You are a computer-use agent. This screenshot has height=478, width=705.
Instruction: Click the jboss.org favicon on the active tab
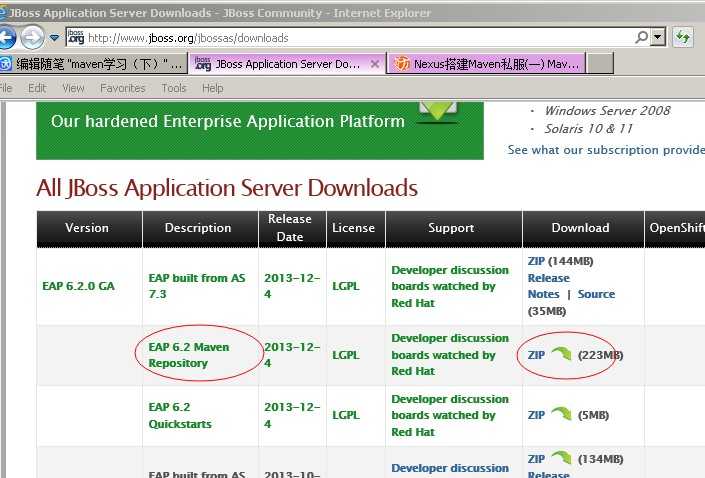click(203, 64)
